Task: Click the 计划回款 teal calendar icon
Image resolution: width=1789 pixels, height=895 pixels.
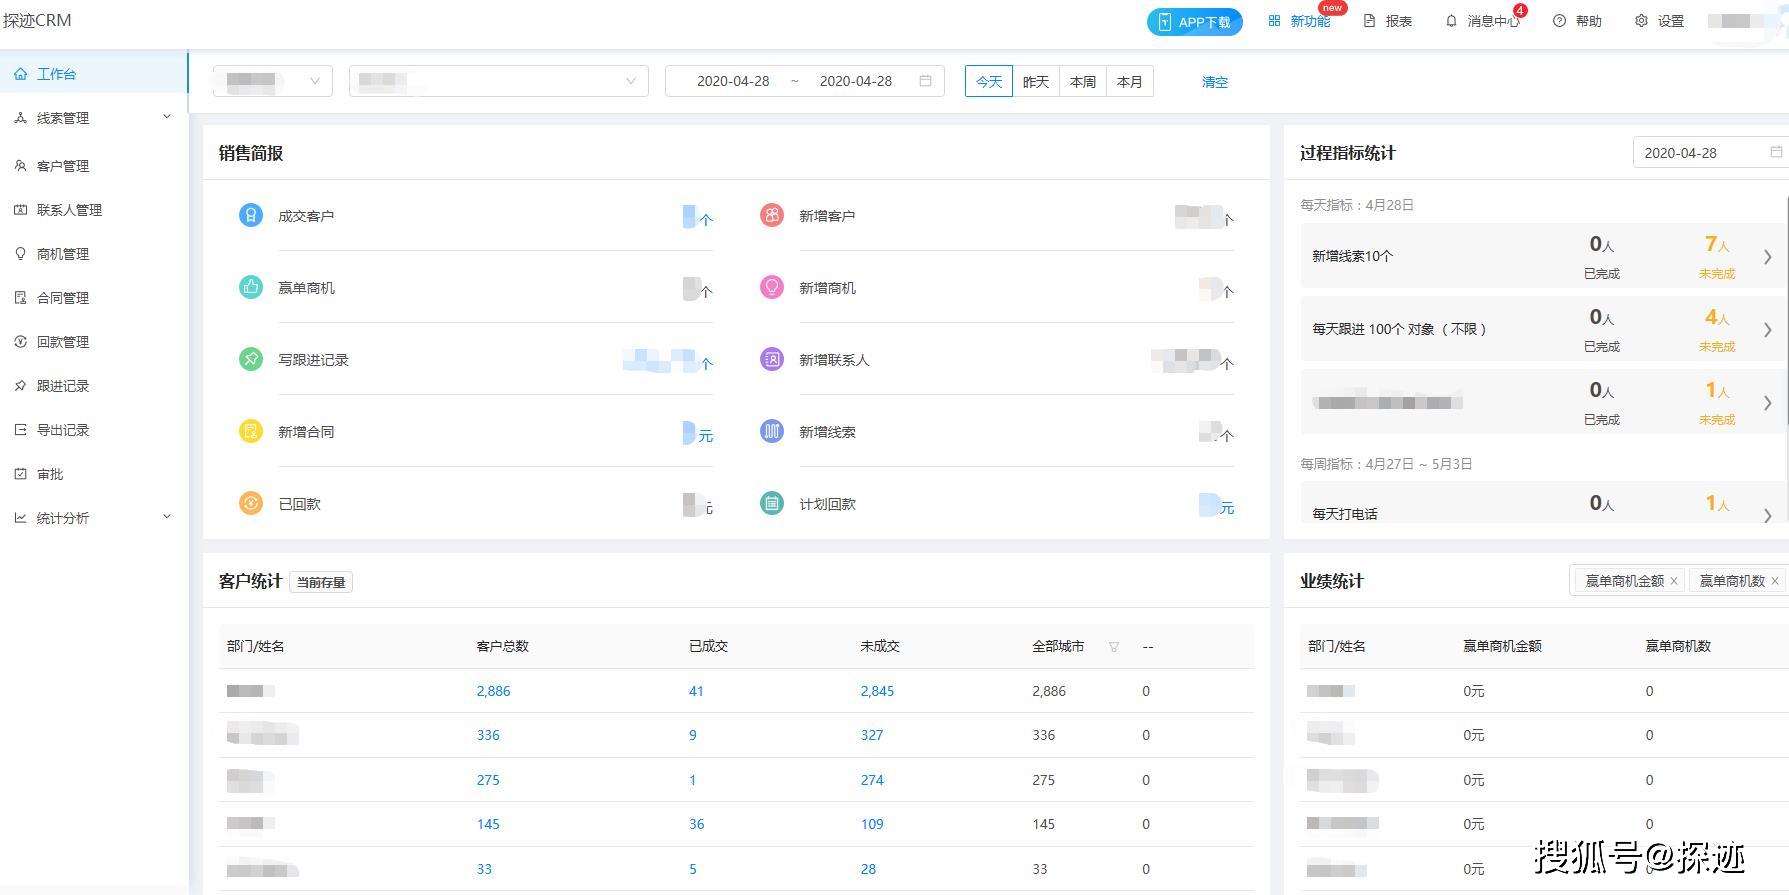Action: point(772,503)
